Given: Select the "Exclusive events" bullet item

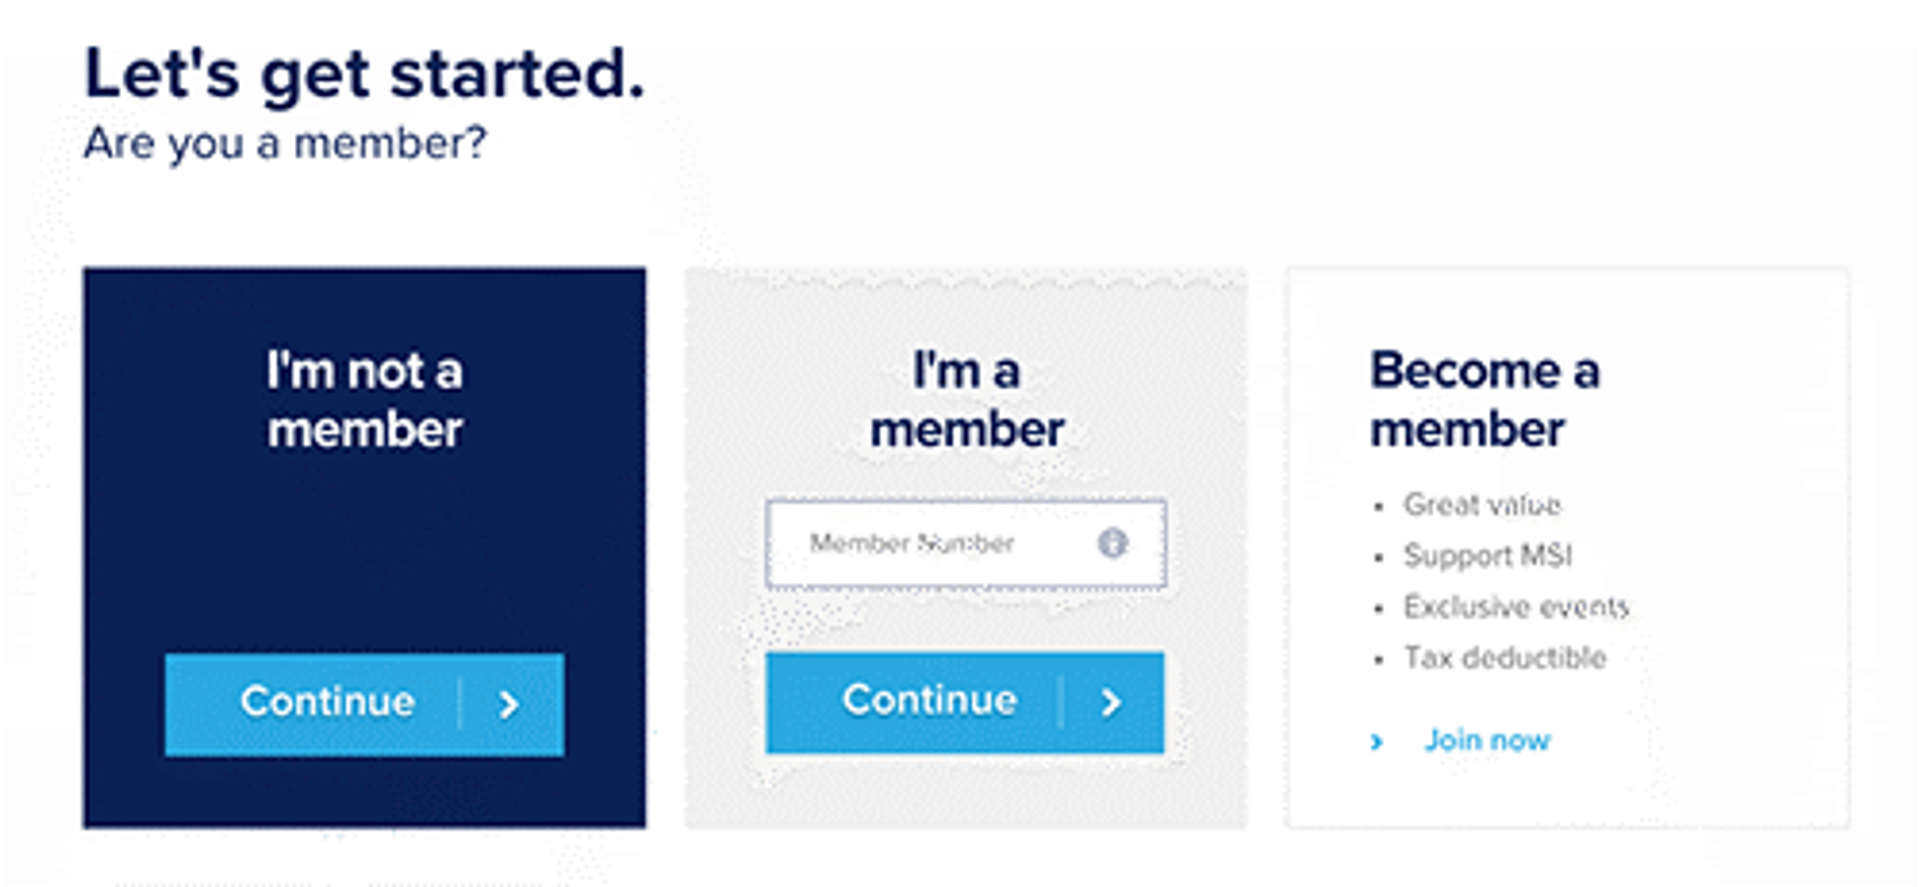Looking at the screenshot, I should [x=1515, y=607].
